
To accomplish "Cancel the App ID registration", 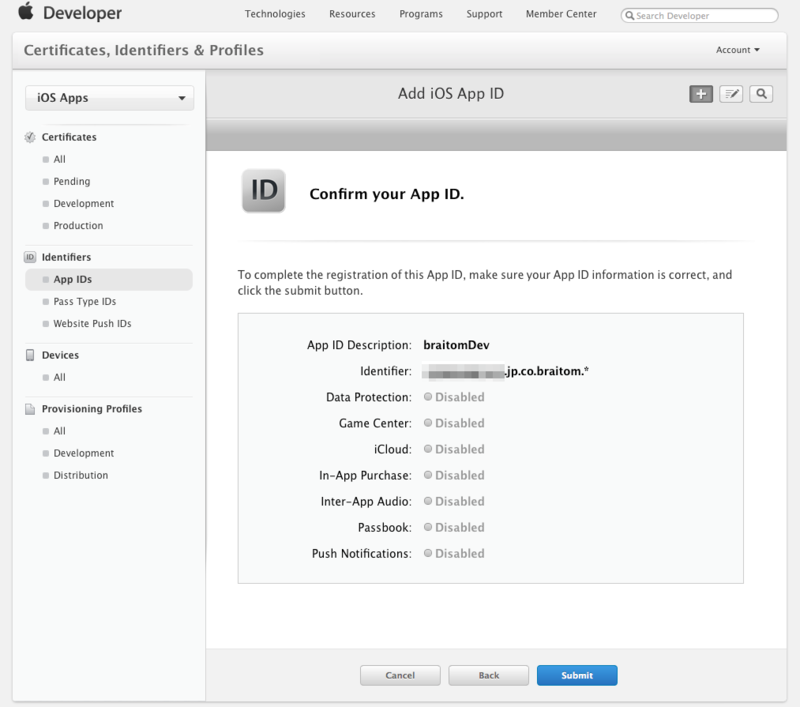I will pyautogui.click(x=400, y=675).
